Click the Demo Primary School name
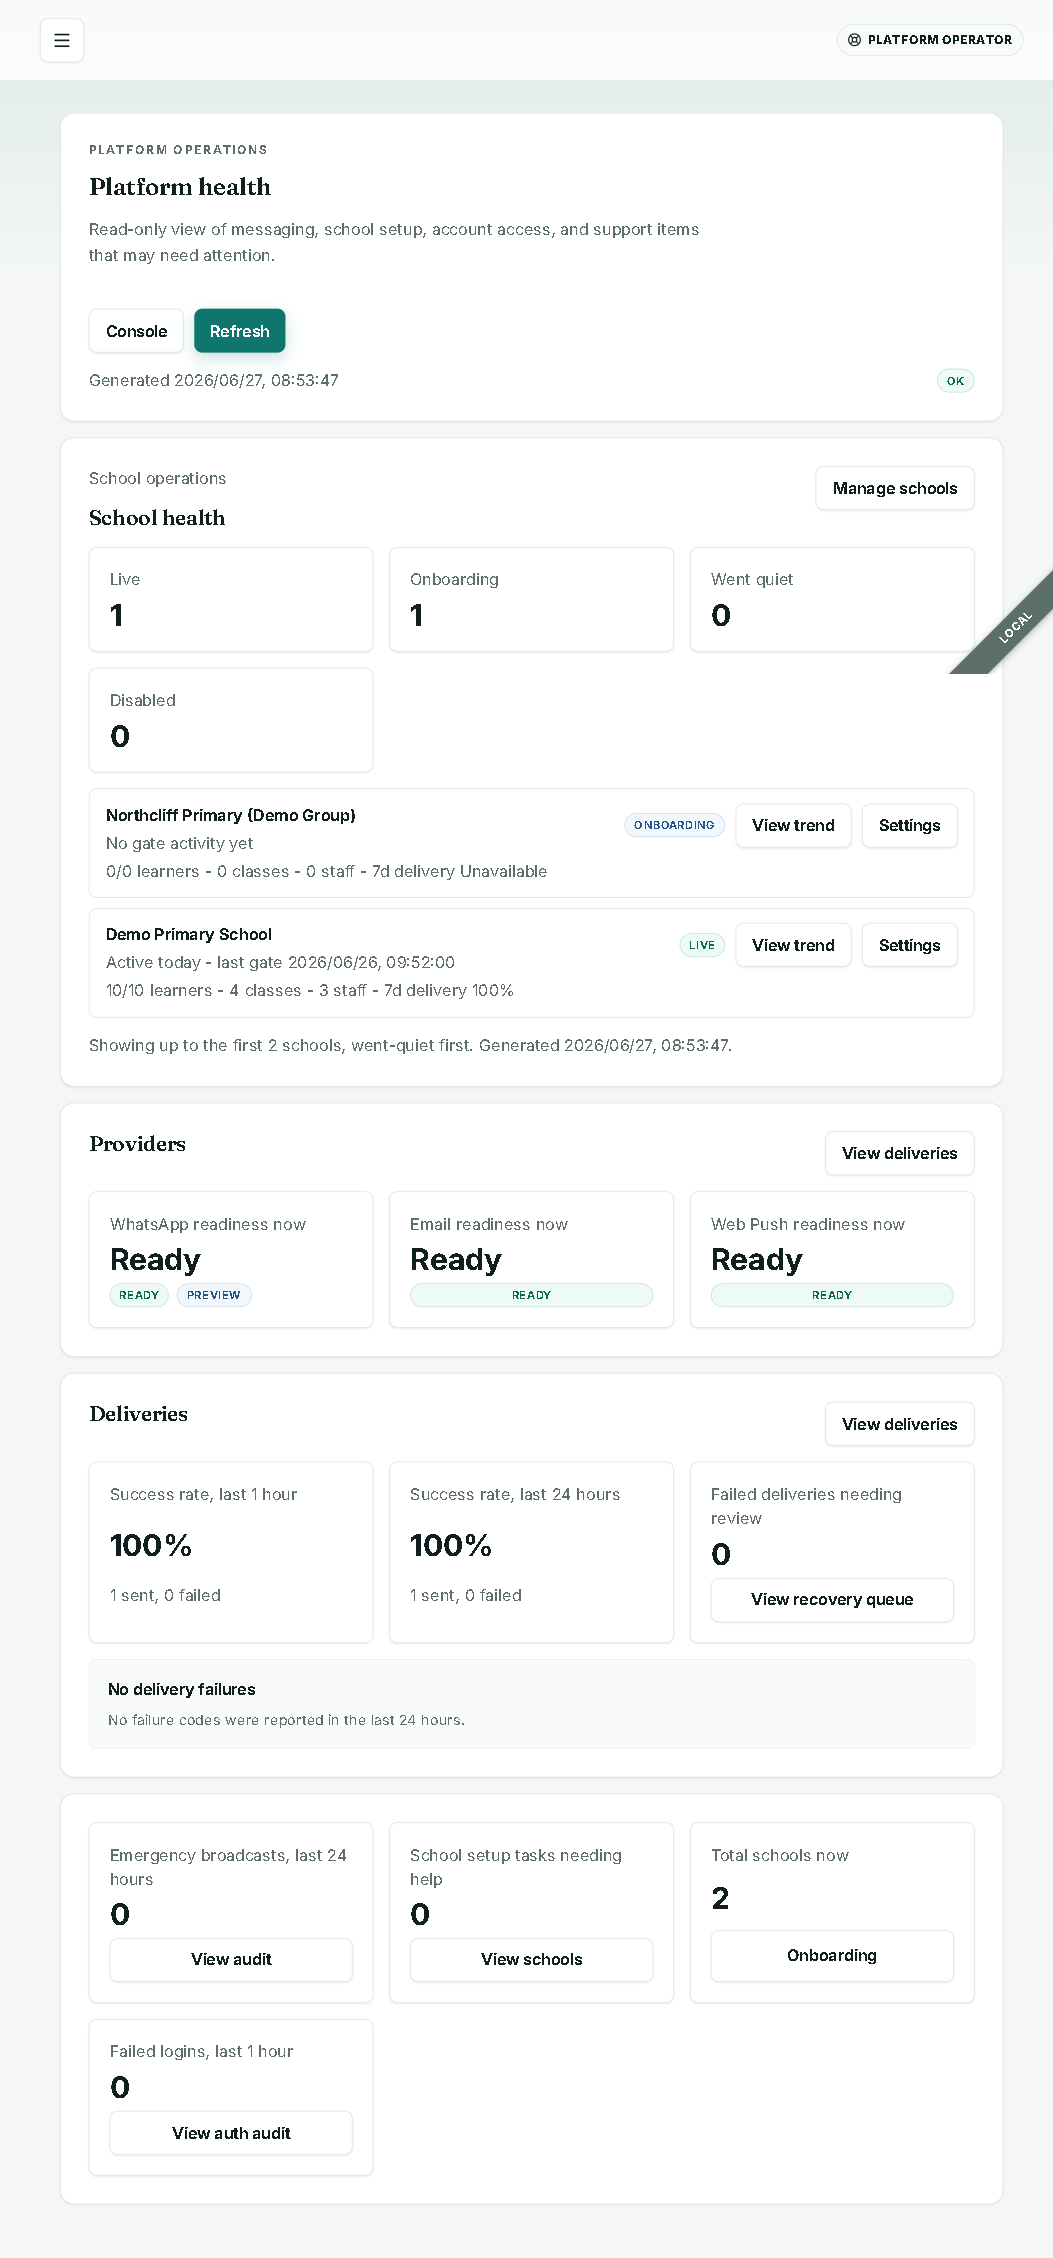 coord(189,934)
